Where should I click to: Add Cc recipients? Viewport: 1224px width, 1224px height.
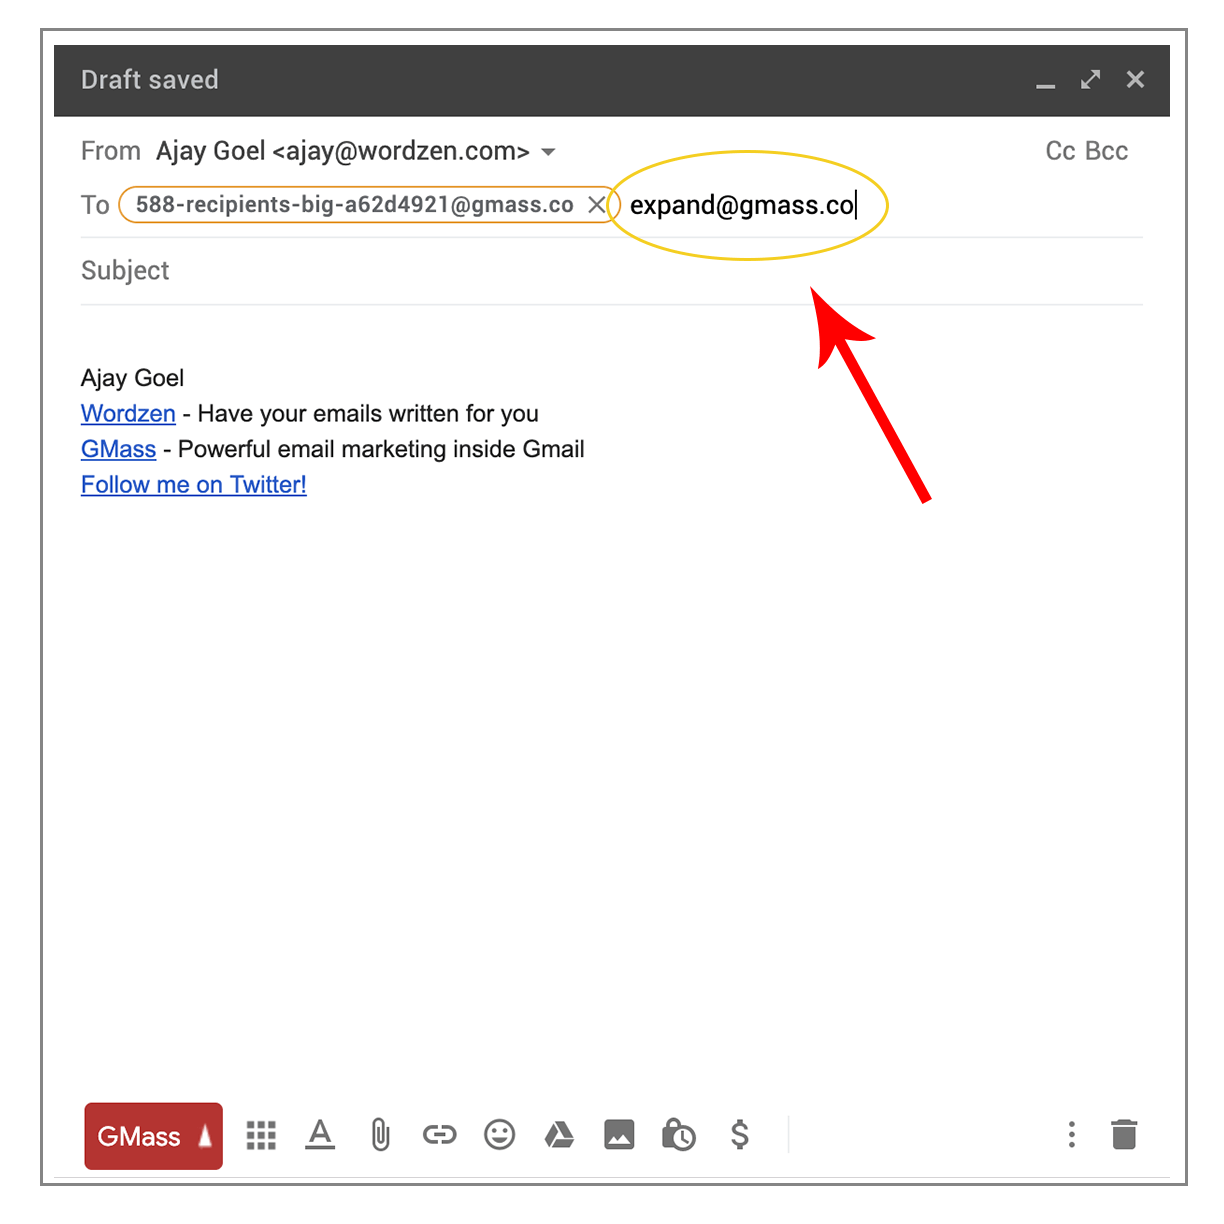[x=1060, y=151]
